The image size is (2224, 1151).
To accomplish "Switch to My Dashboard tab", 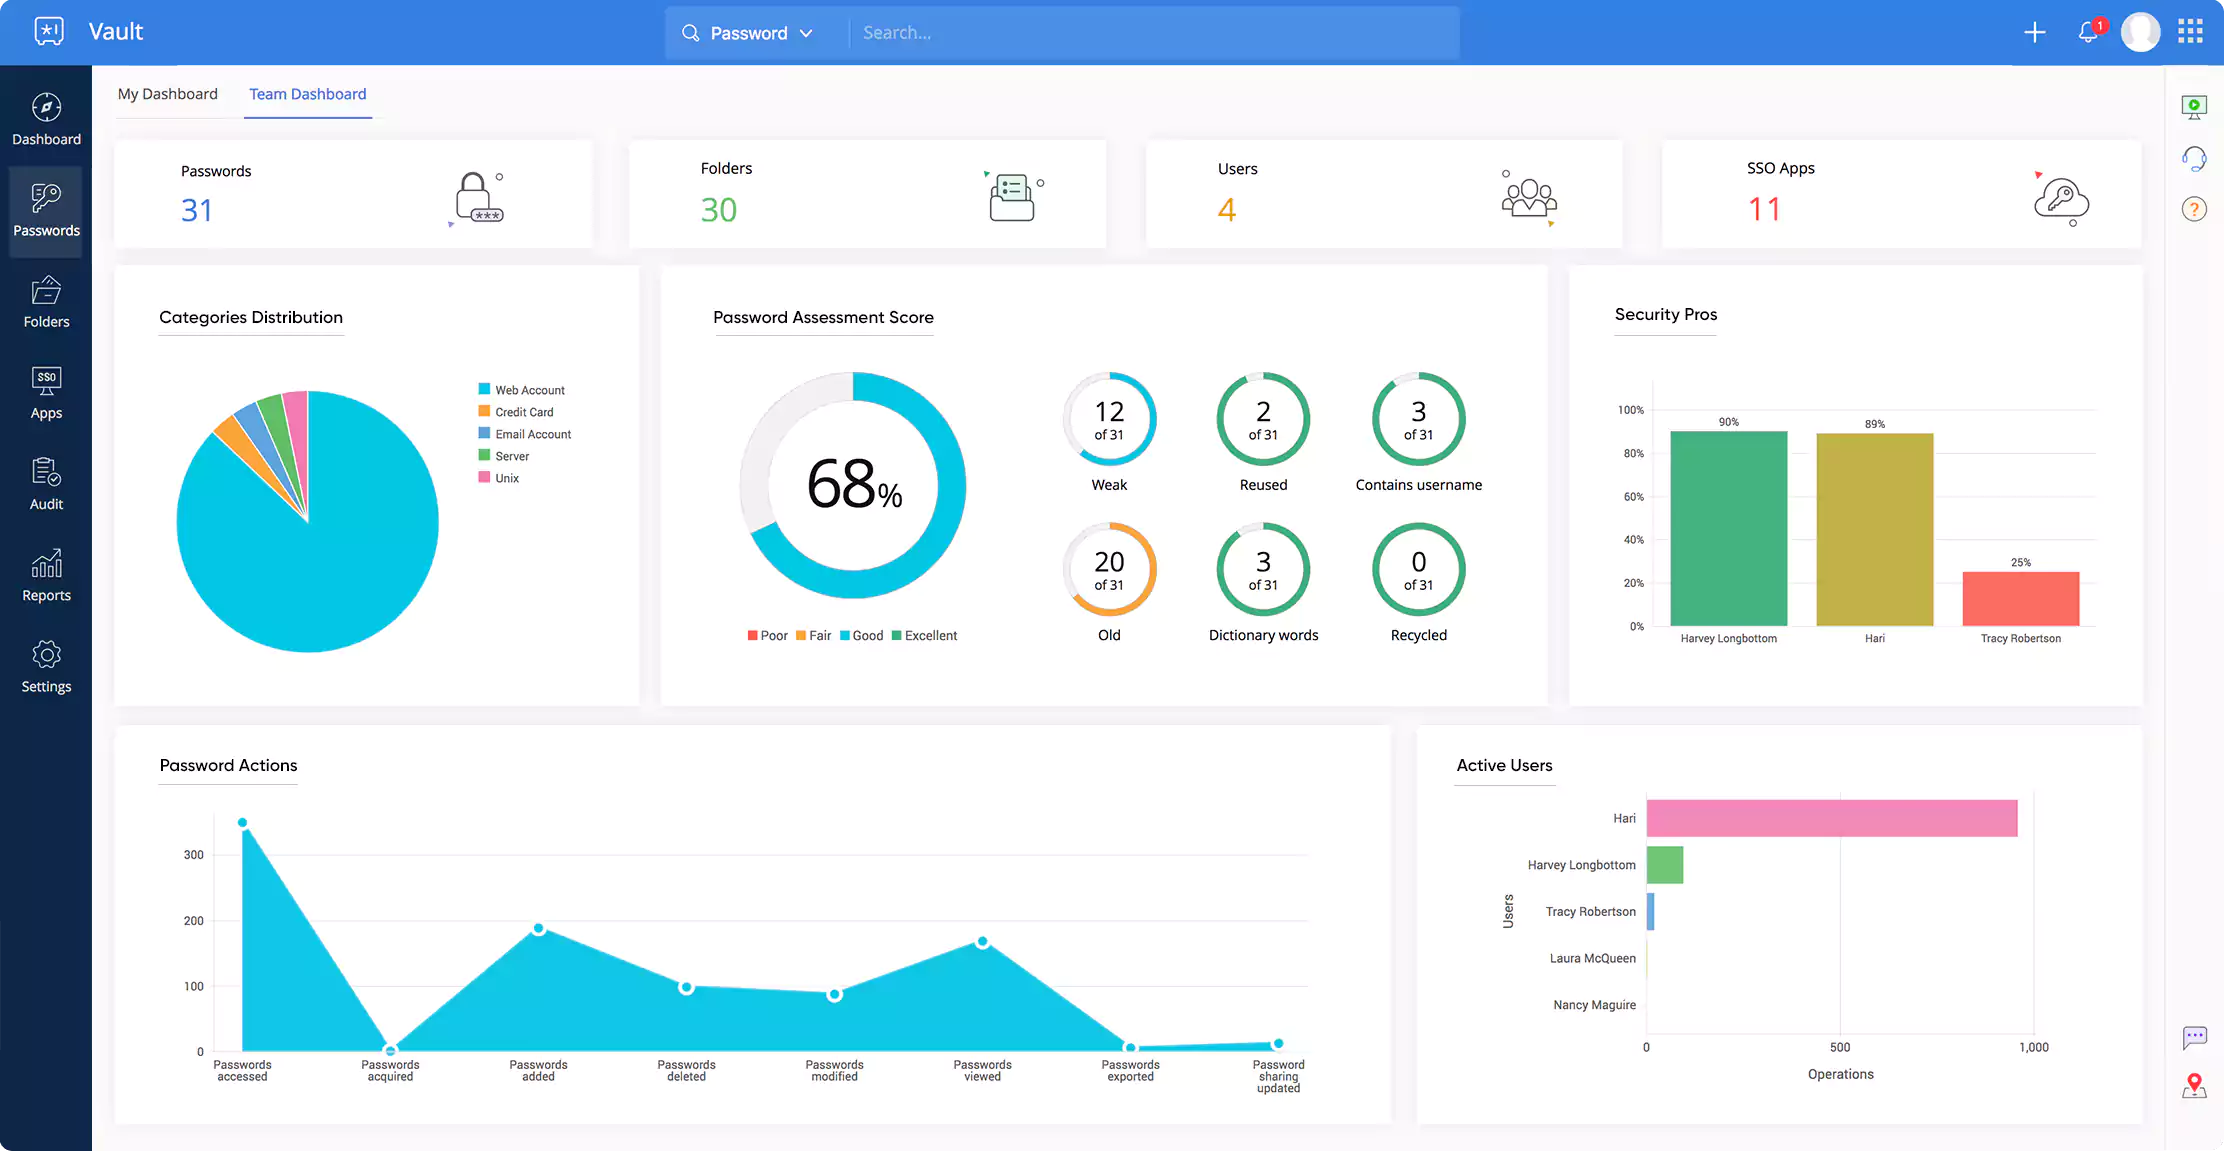I will click(167, 92).
